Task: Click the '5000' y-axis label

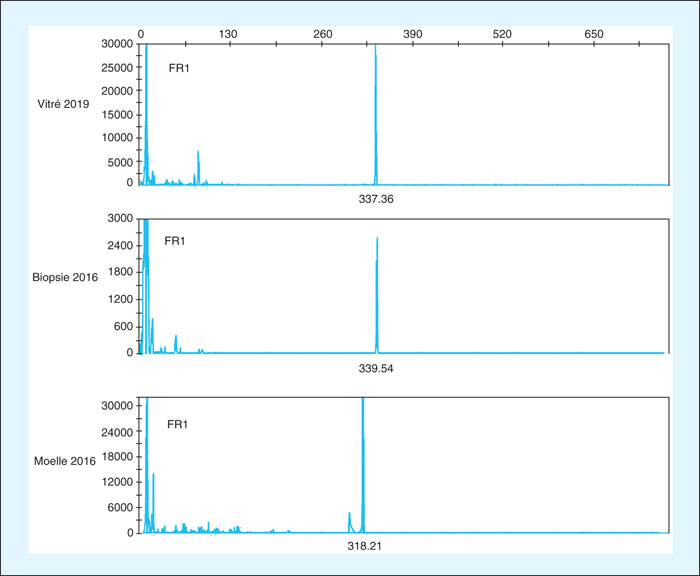Action: click(120, 162)
